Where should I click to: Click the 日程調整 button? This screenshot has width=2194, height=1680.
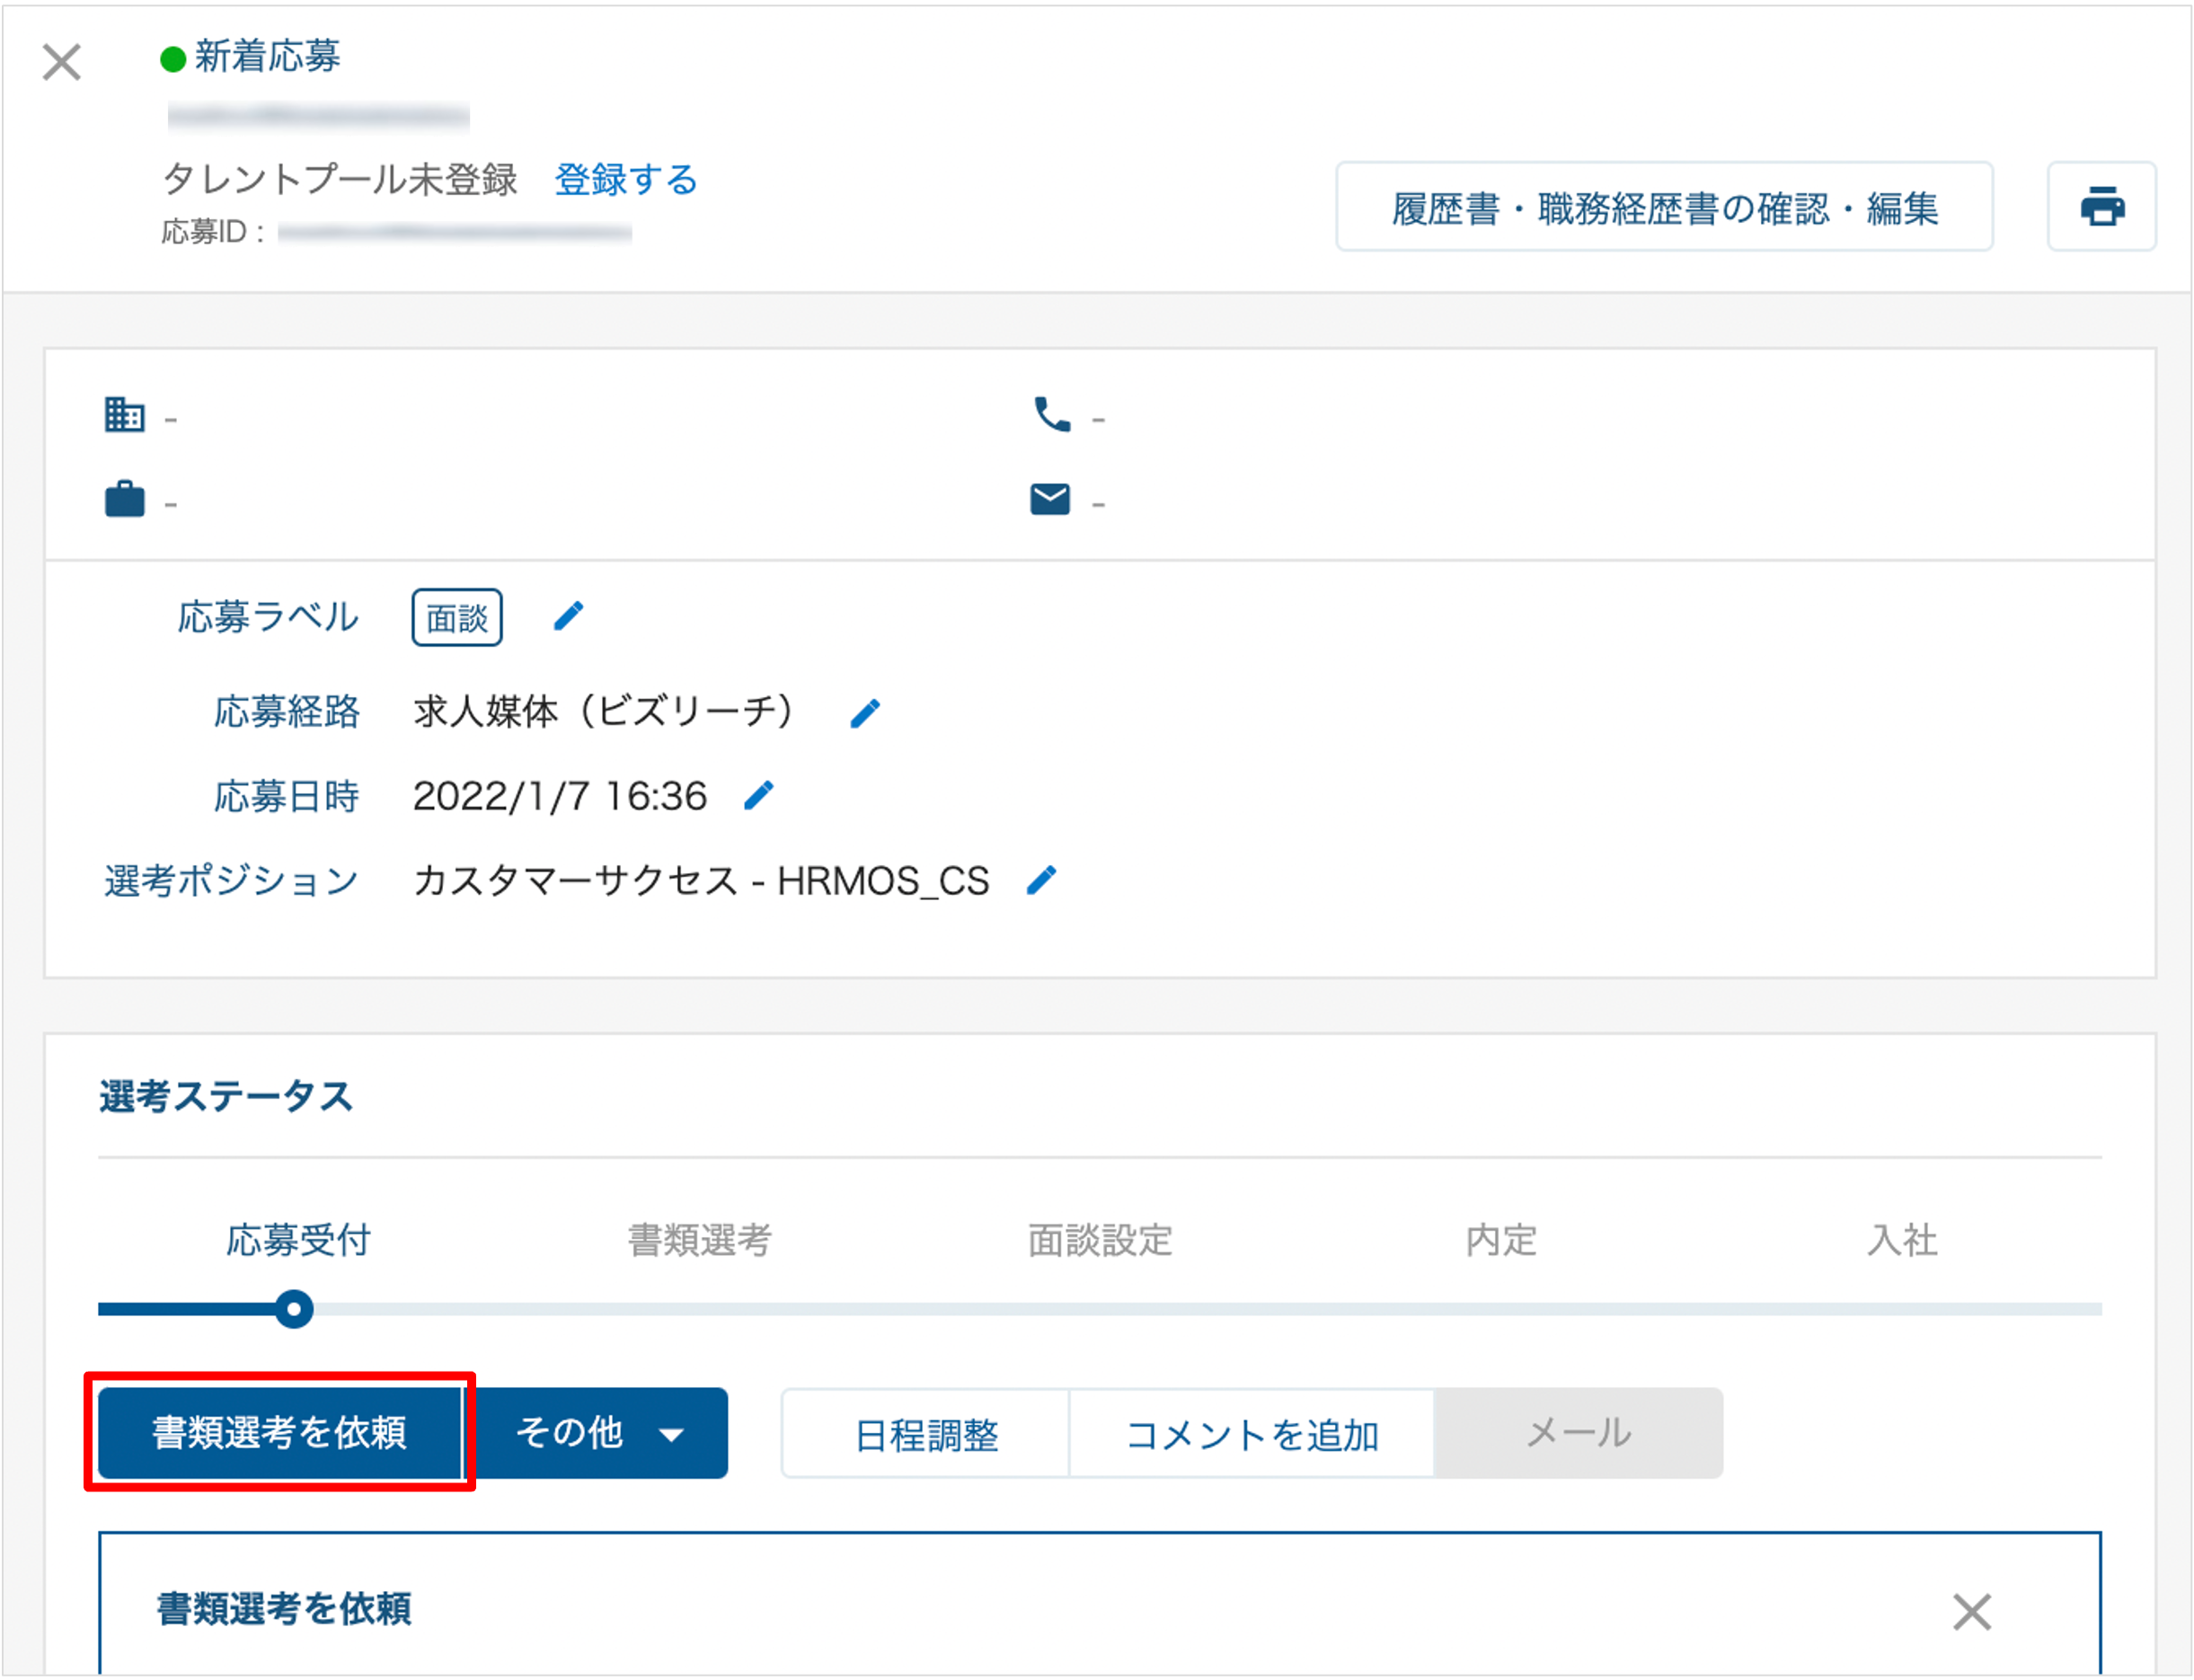[x=926, y=1434]
